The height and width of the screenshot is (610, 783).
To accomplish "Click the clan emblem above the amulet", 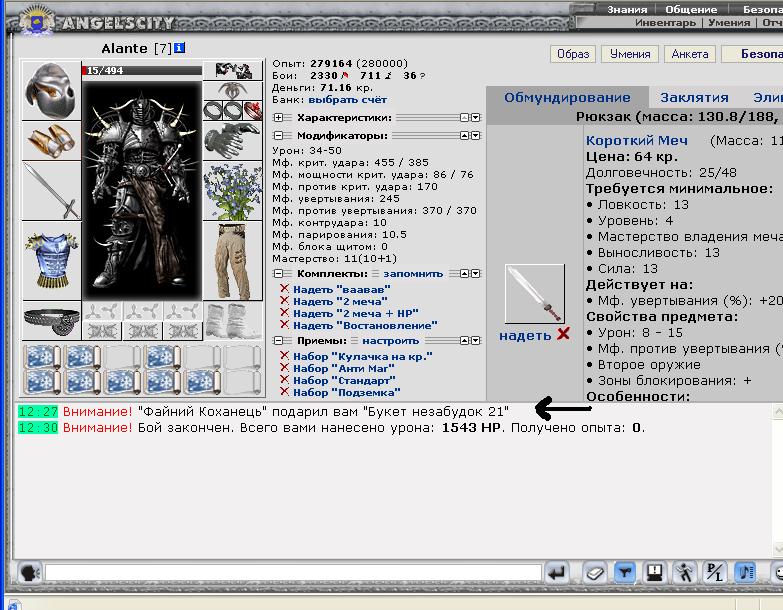I will 232,71.
